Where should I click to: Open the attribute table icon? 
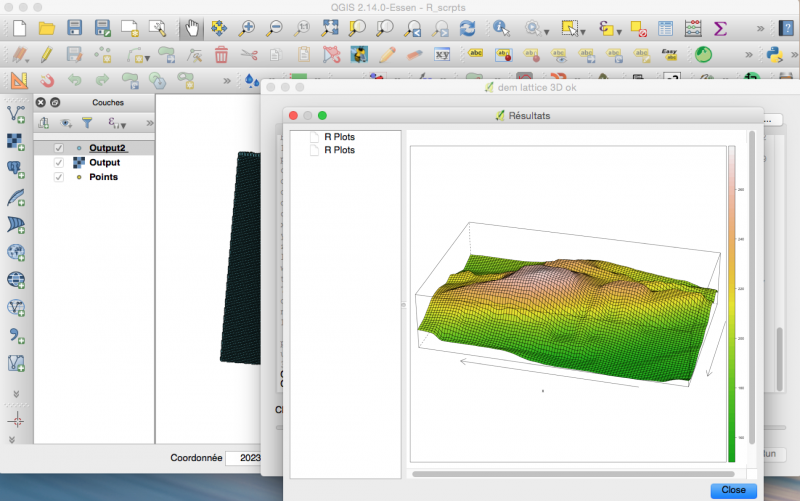click(665, 28)
